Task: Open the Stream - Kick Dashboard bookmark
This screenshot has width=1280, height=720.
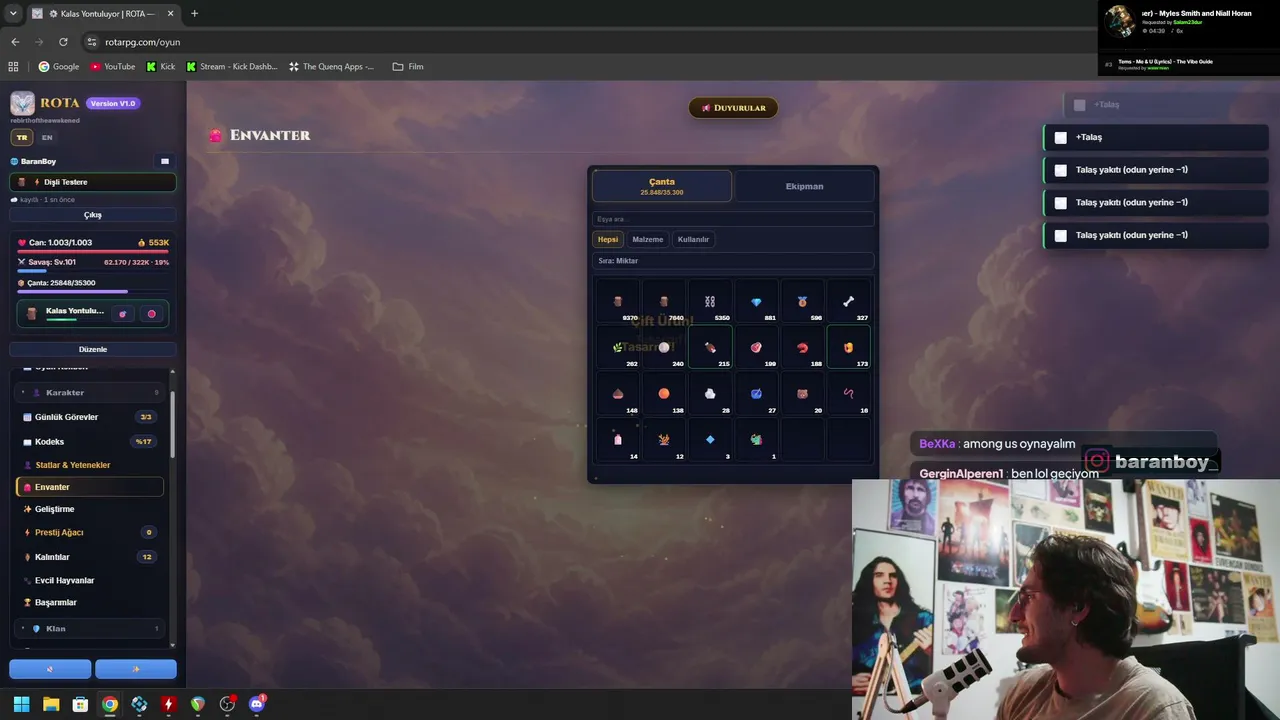Action: [231, 67]
